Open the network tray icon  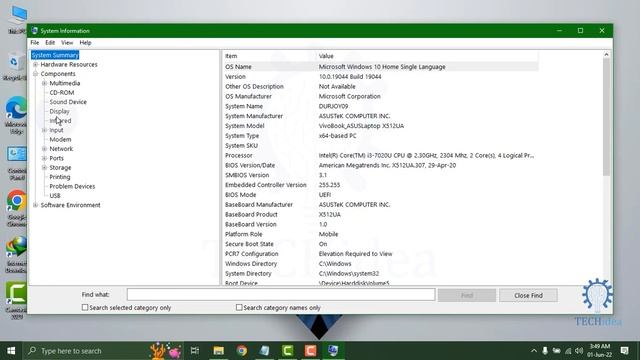568,351
